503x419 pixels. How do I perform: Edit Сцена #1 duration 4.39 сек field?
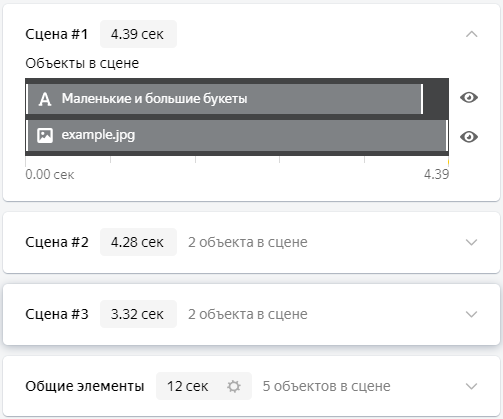point(138,34)
